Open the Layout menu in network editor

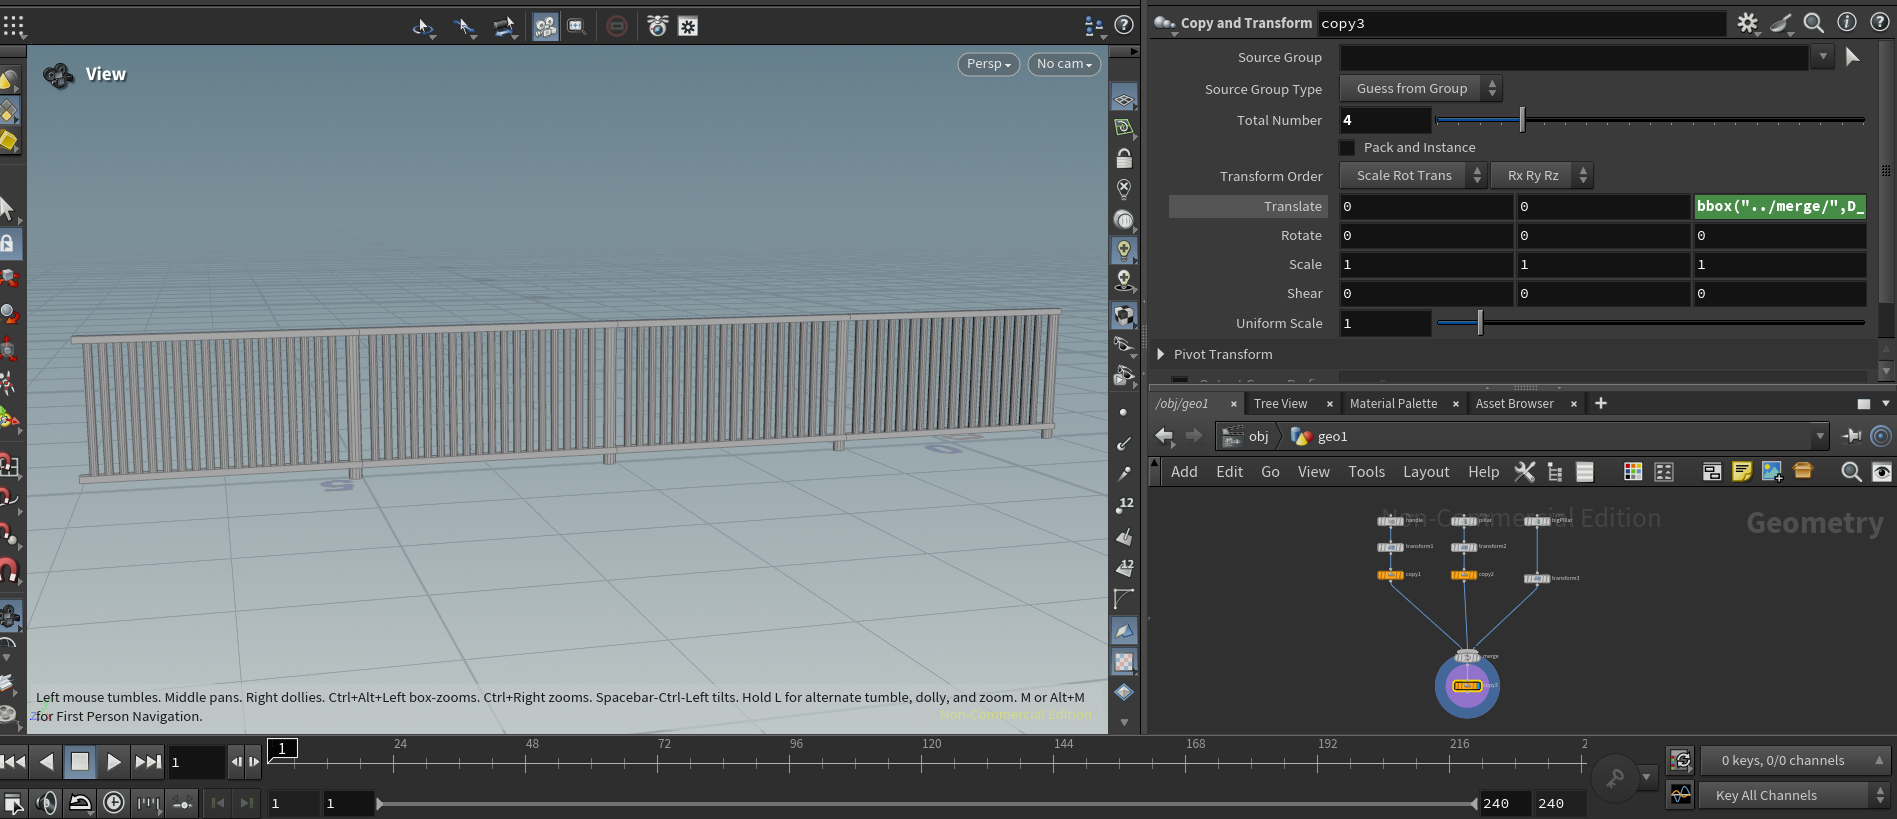pos(1425,472)
